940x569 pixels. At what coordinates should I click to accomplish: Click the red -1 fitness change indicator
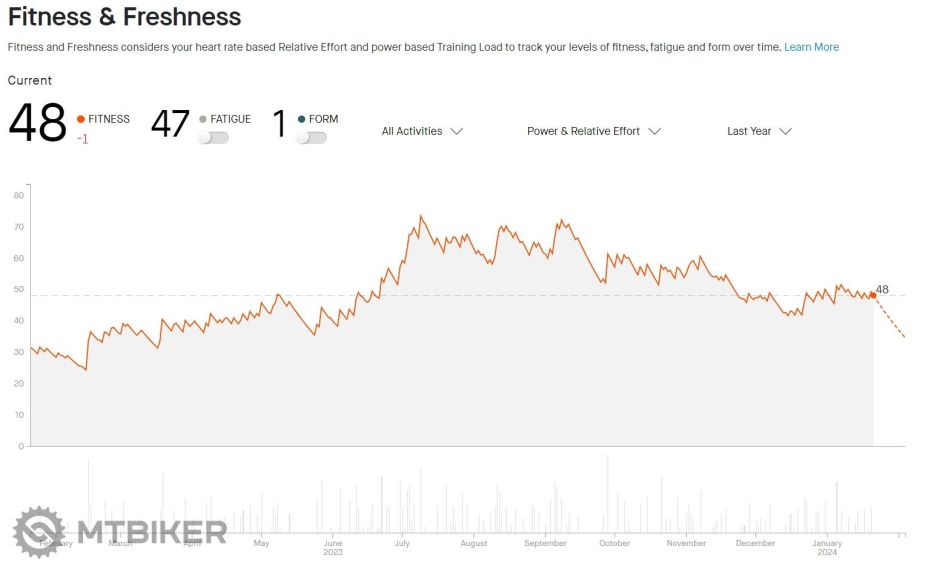tap(83, 139)
